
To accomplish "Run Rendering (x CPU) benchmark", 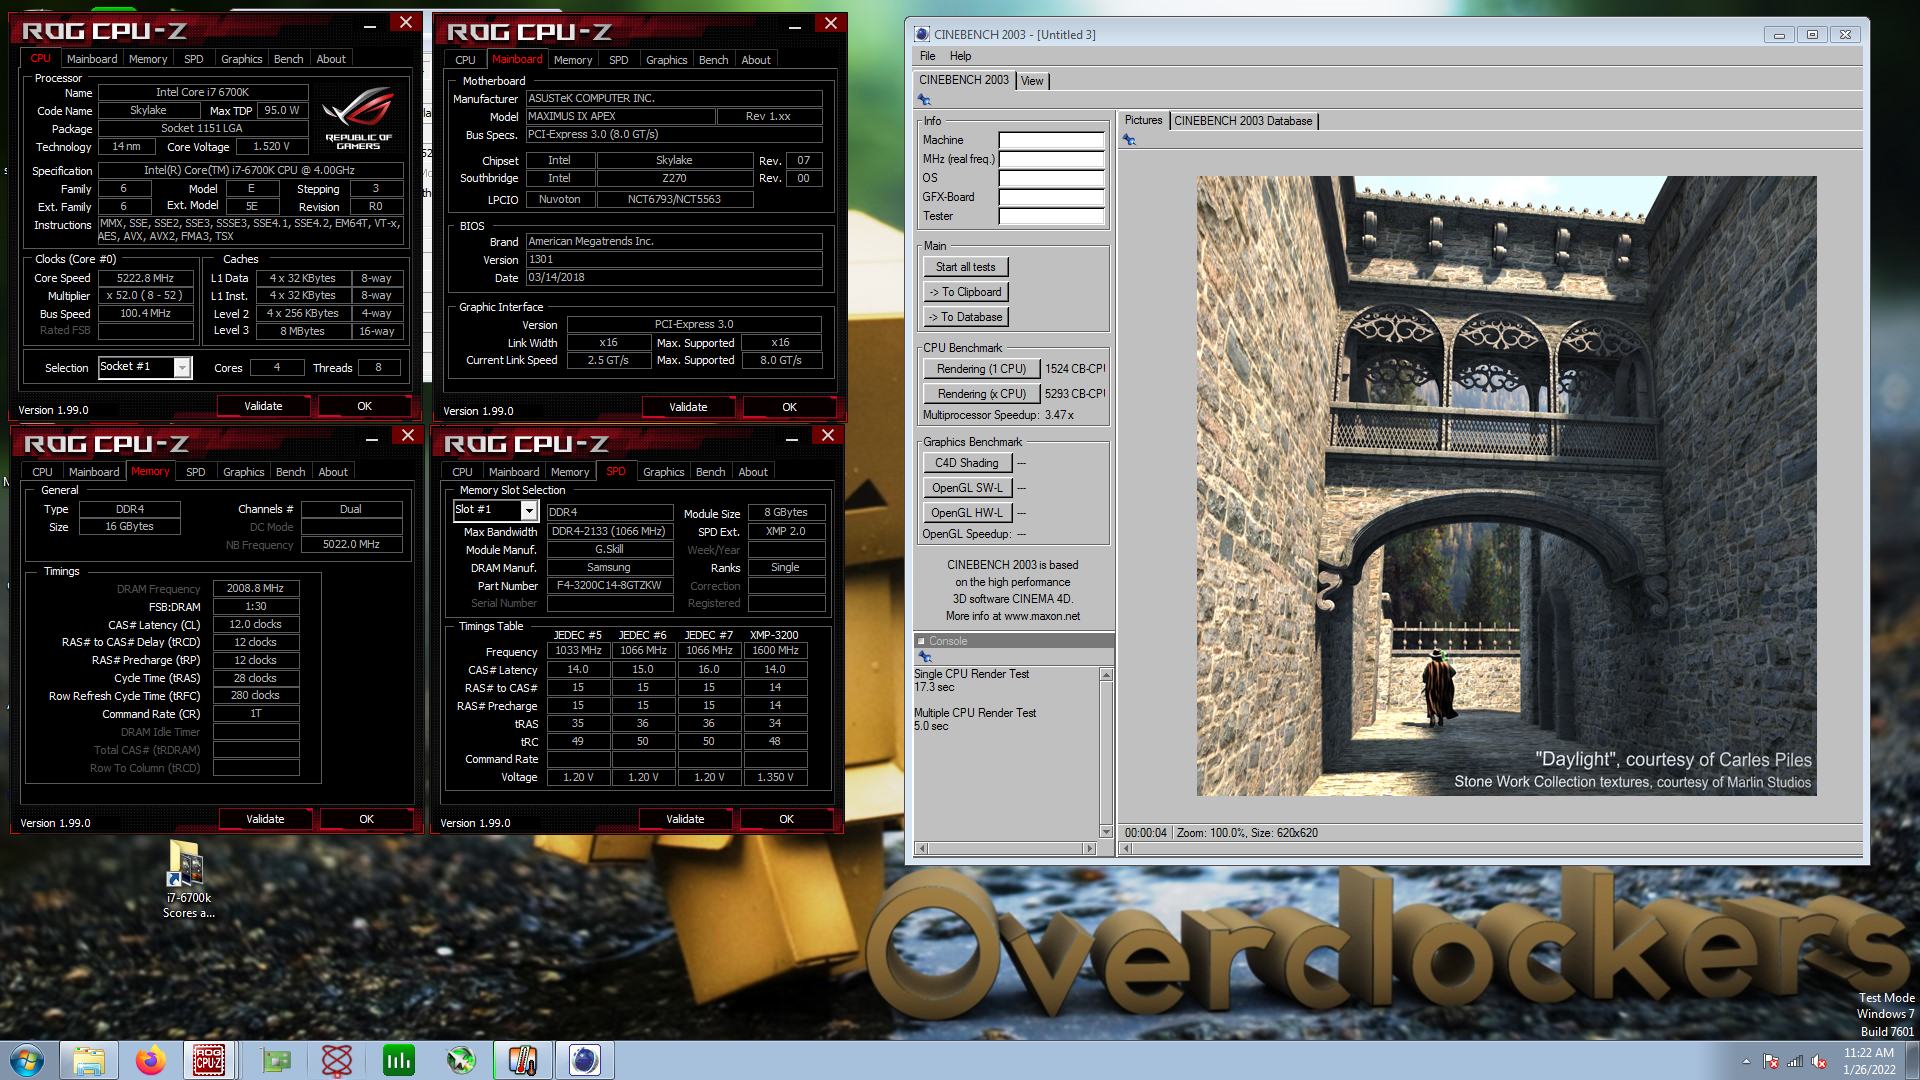I will [x=981, y=394].
